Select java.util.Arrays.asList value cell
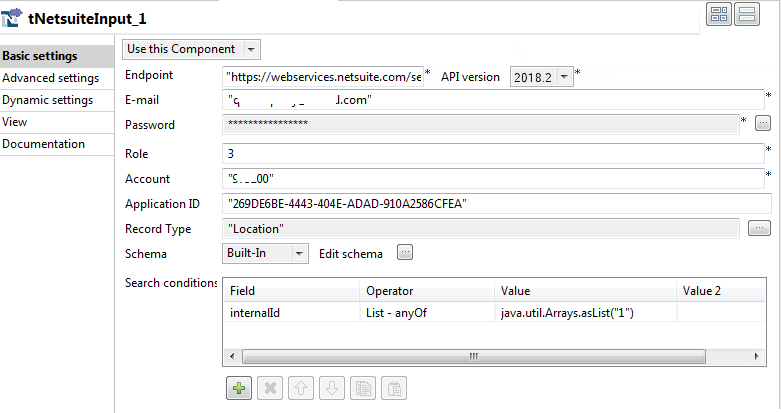 [585, 312]
